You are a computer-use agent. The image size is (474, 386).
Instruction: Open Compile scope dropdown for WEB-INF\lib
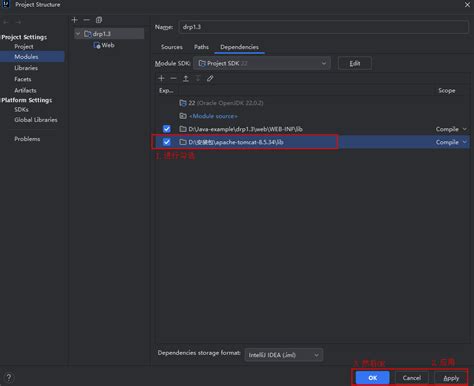pyautogui.click(x=451, y=129)
